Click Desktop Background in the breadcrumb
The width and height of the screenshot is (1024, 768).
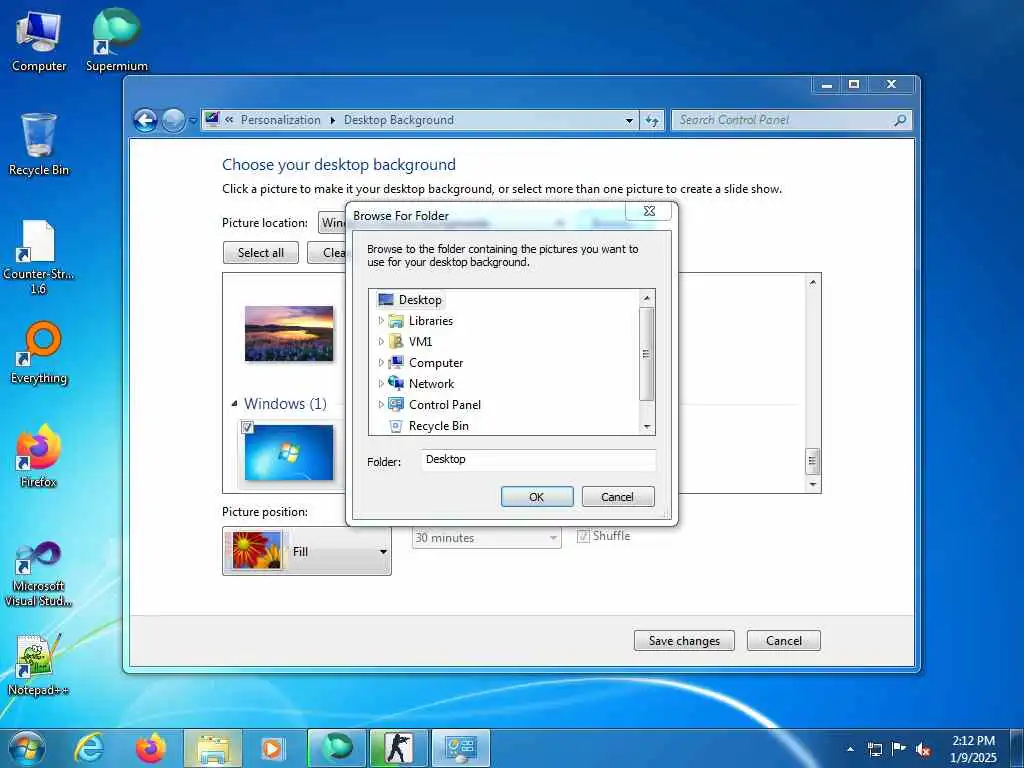click(398, 120)
